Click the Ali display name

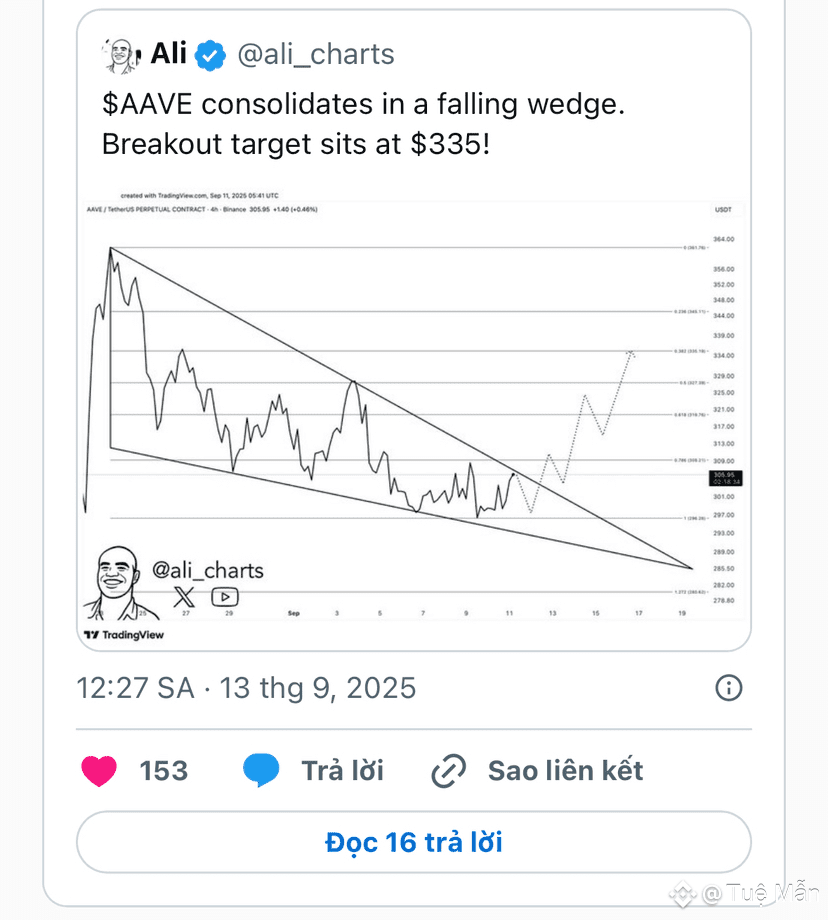tap(169, 54)
